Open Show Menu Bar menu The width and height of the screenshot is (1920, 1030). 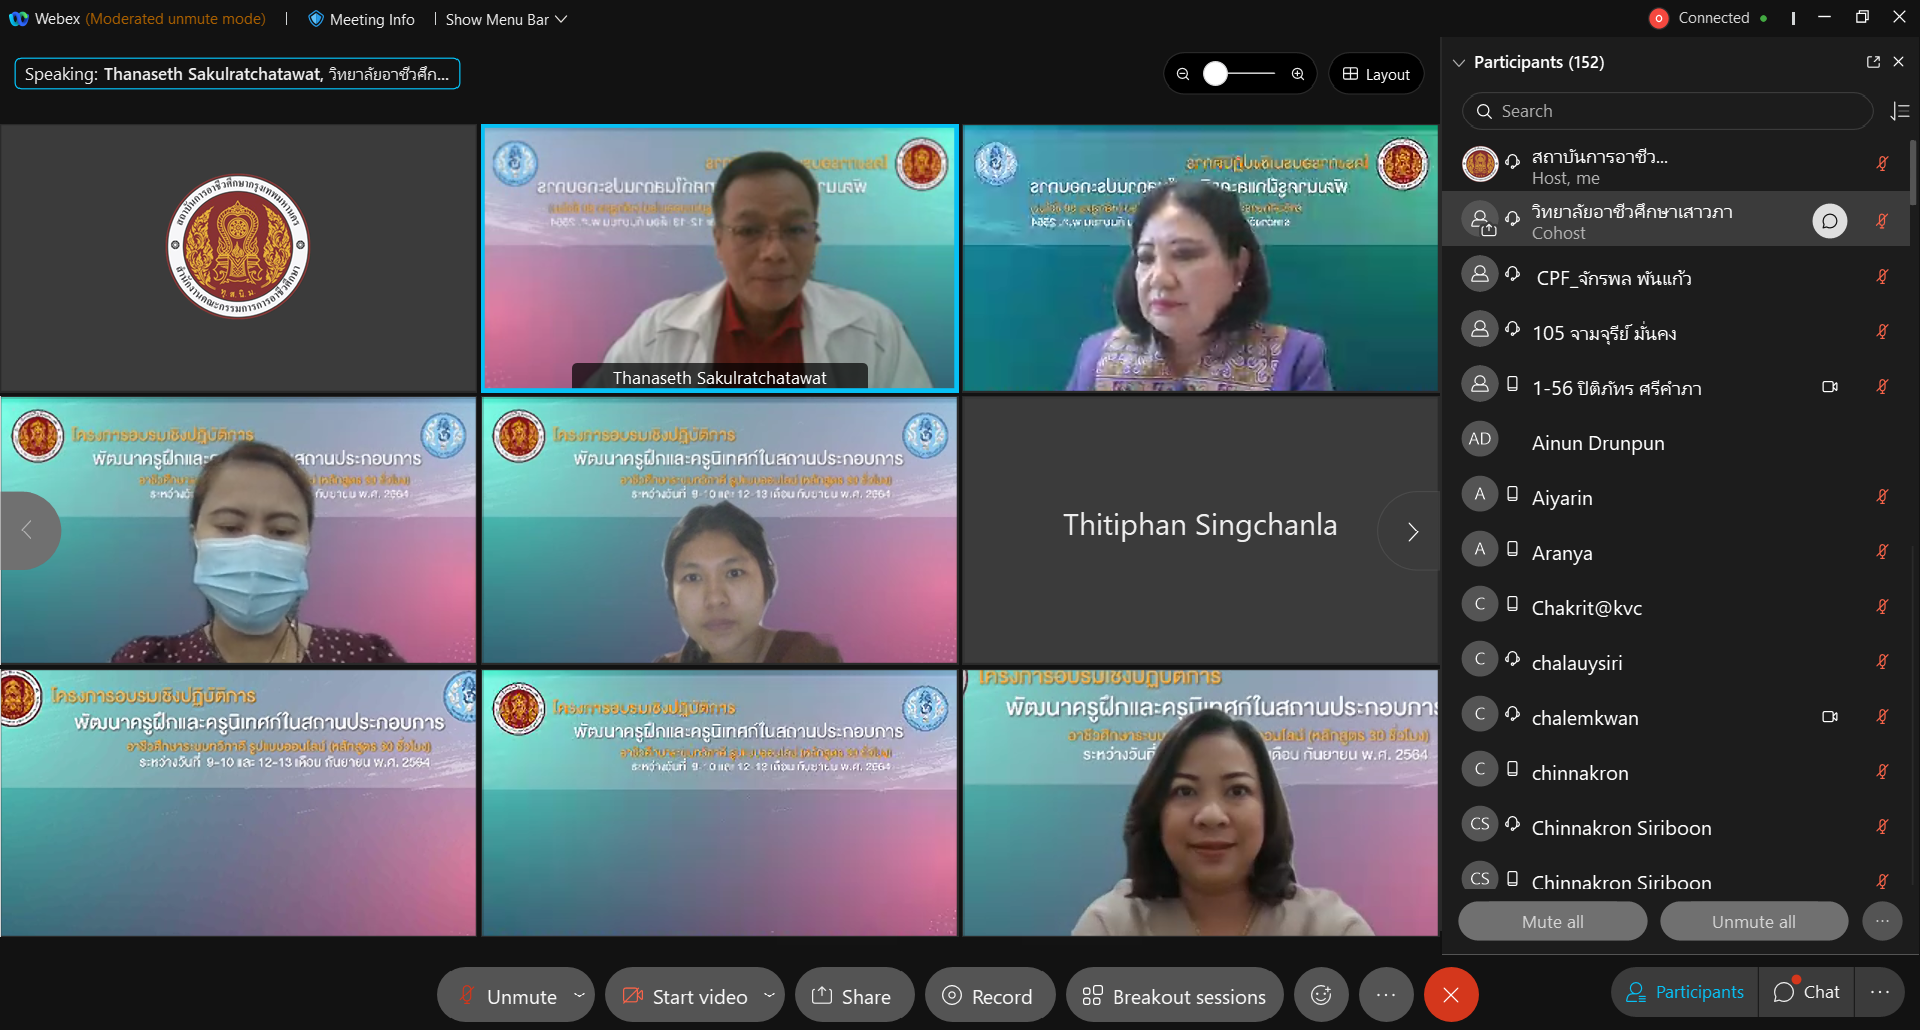click(506, 19)
